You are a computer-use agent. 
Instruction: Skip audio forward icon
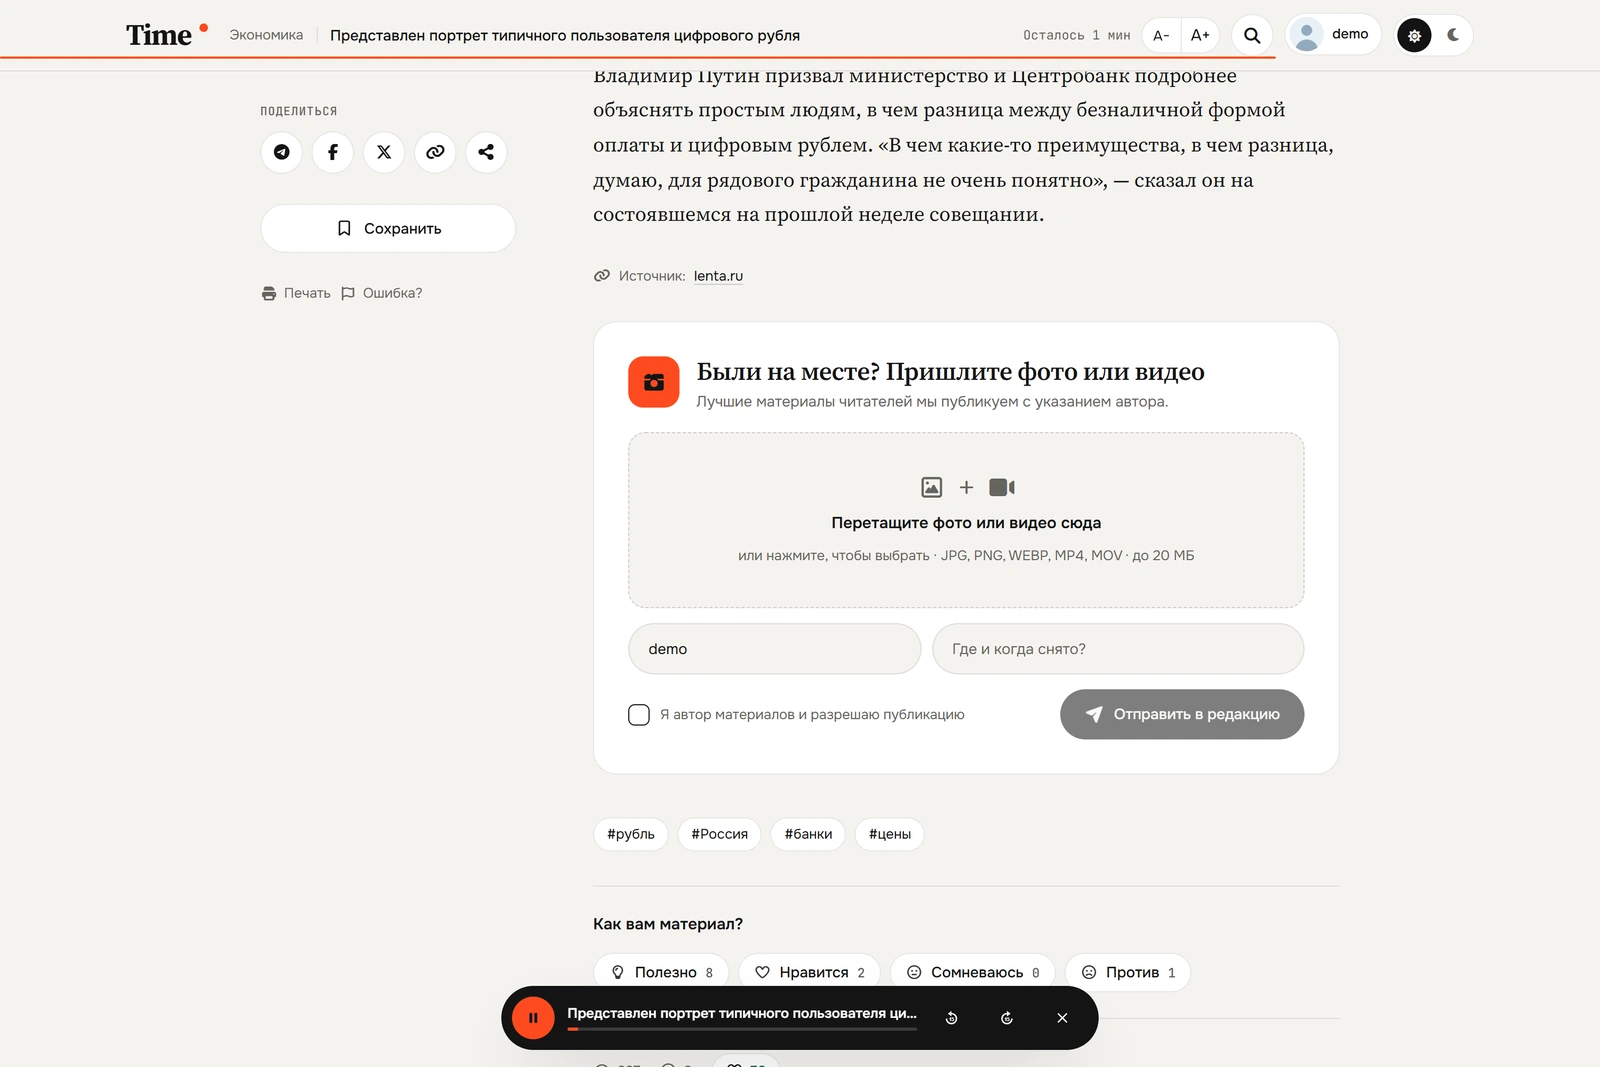(x=1007, y=1018)
